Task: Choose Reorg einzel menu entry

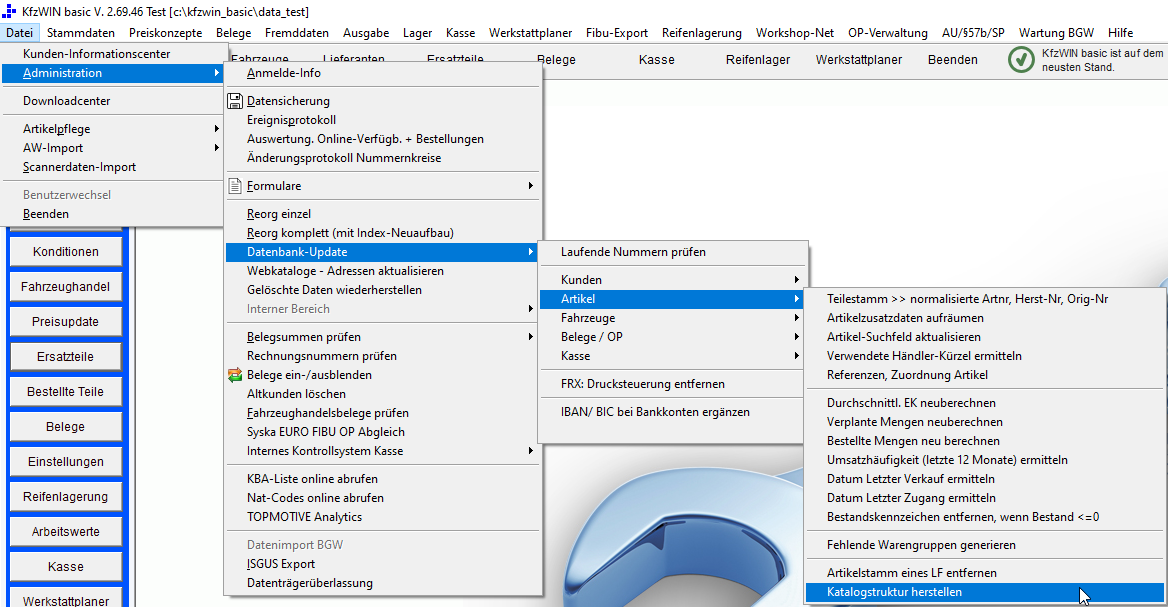Action: tap(383, 214)
